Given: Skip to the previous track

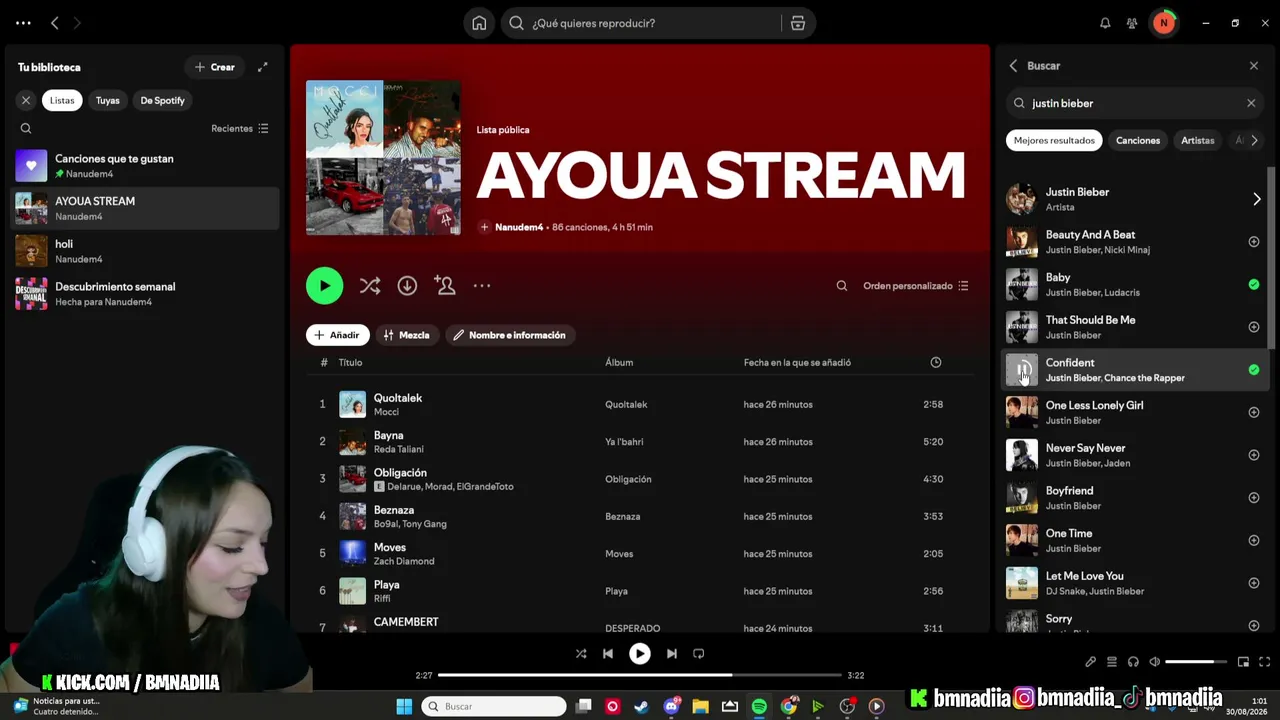Looking at the screenshot, I should (x=608, y=654).
